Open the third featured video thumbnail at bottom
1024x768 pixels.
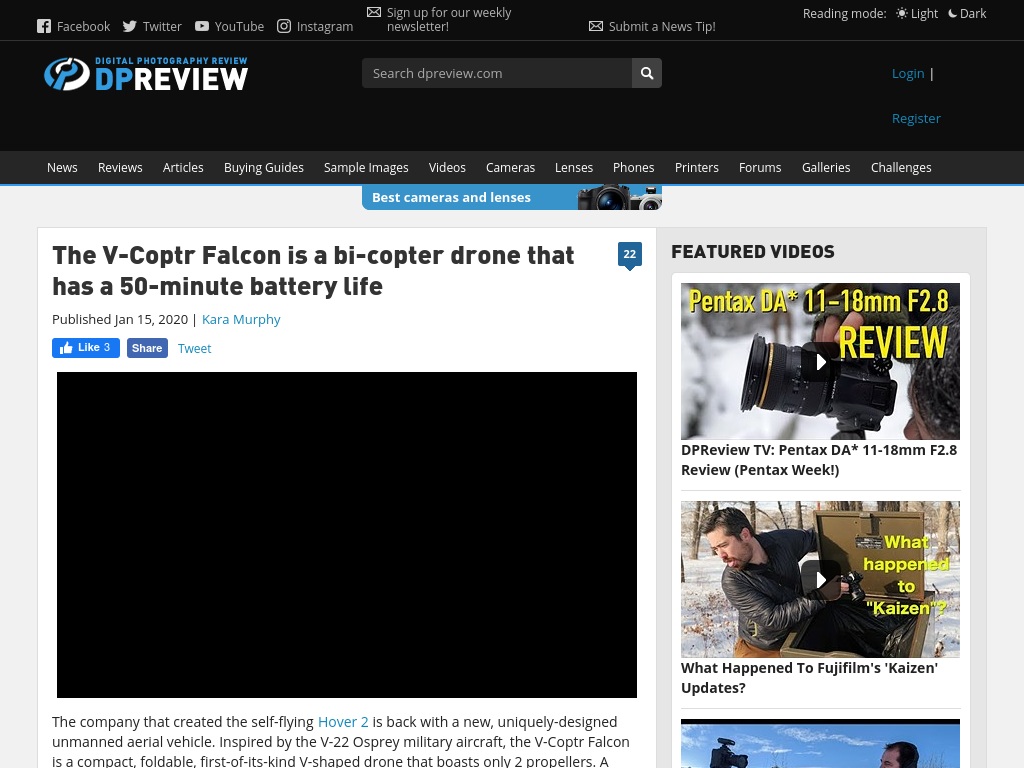[x=820, y=744]
